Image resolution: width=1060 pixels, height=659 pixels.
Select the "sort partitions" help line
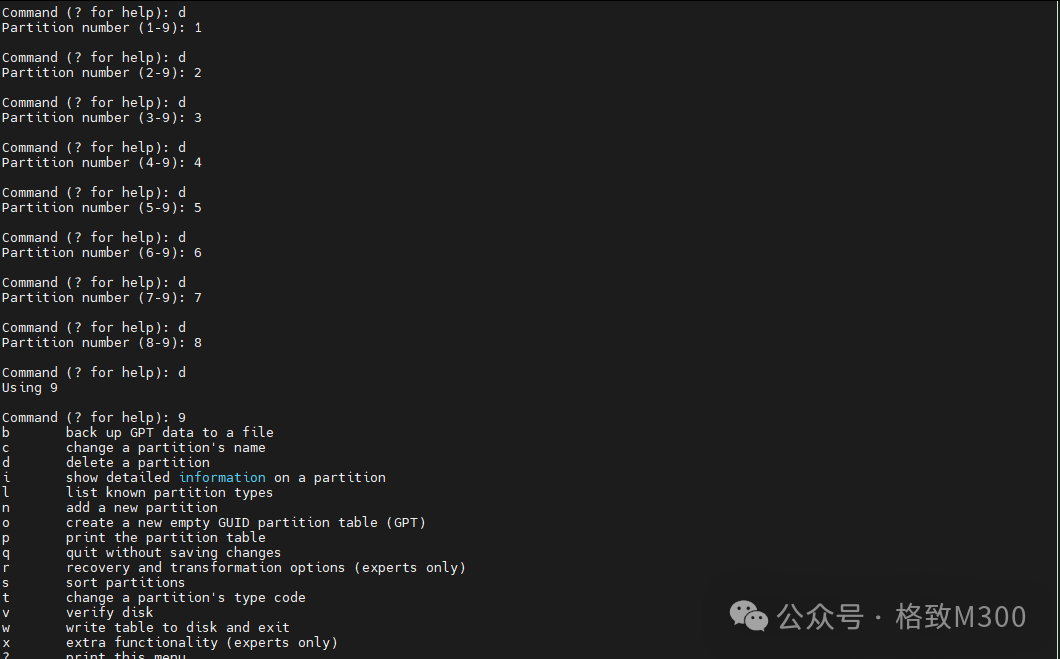click(x=125, y=582)
